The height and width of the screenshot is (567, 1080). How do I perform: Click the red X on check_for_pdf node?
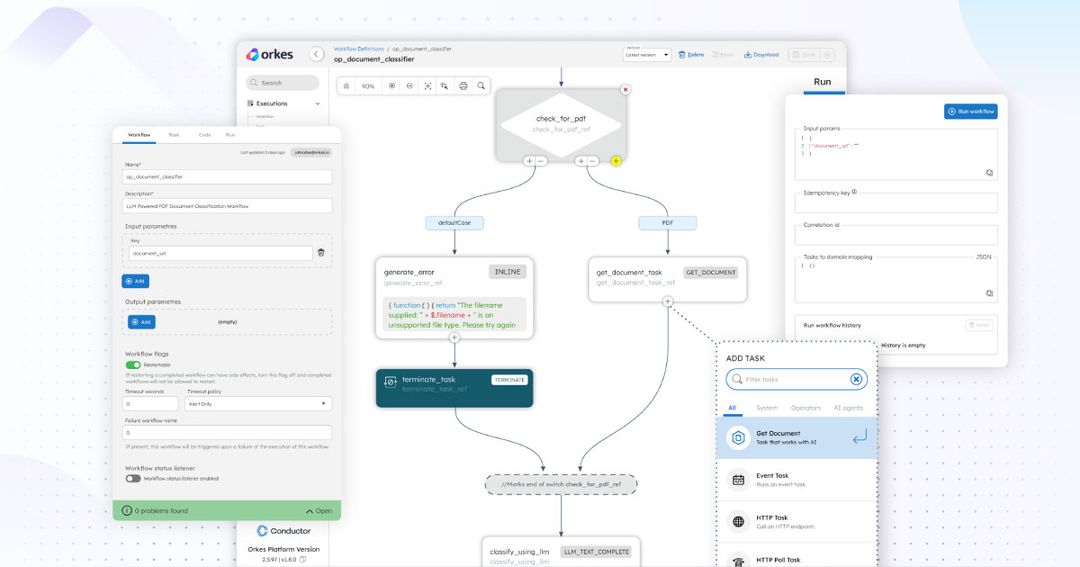[x=625, y=90]
